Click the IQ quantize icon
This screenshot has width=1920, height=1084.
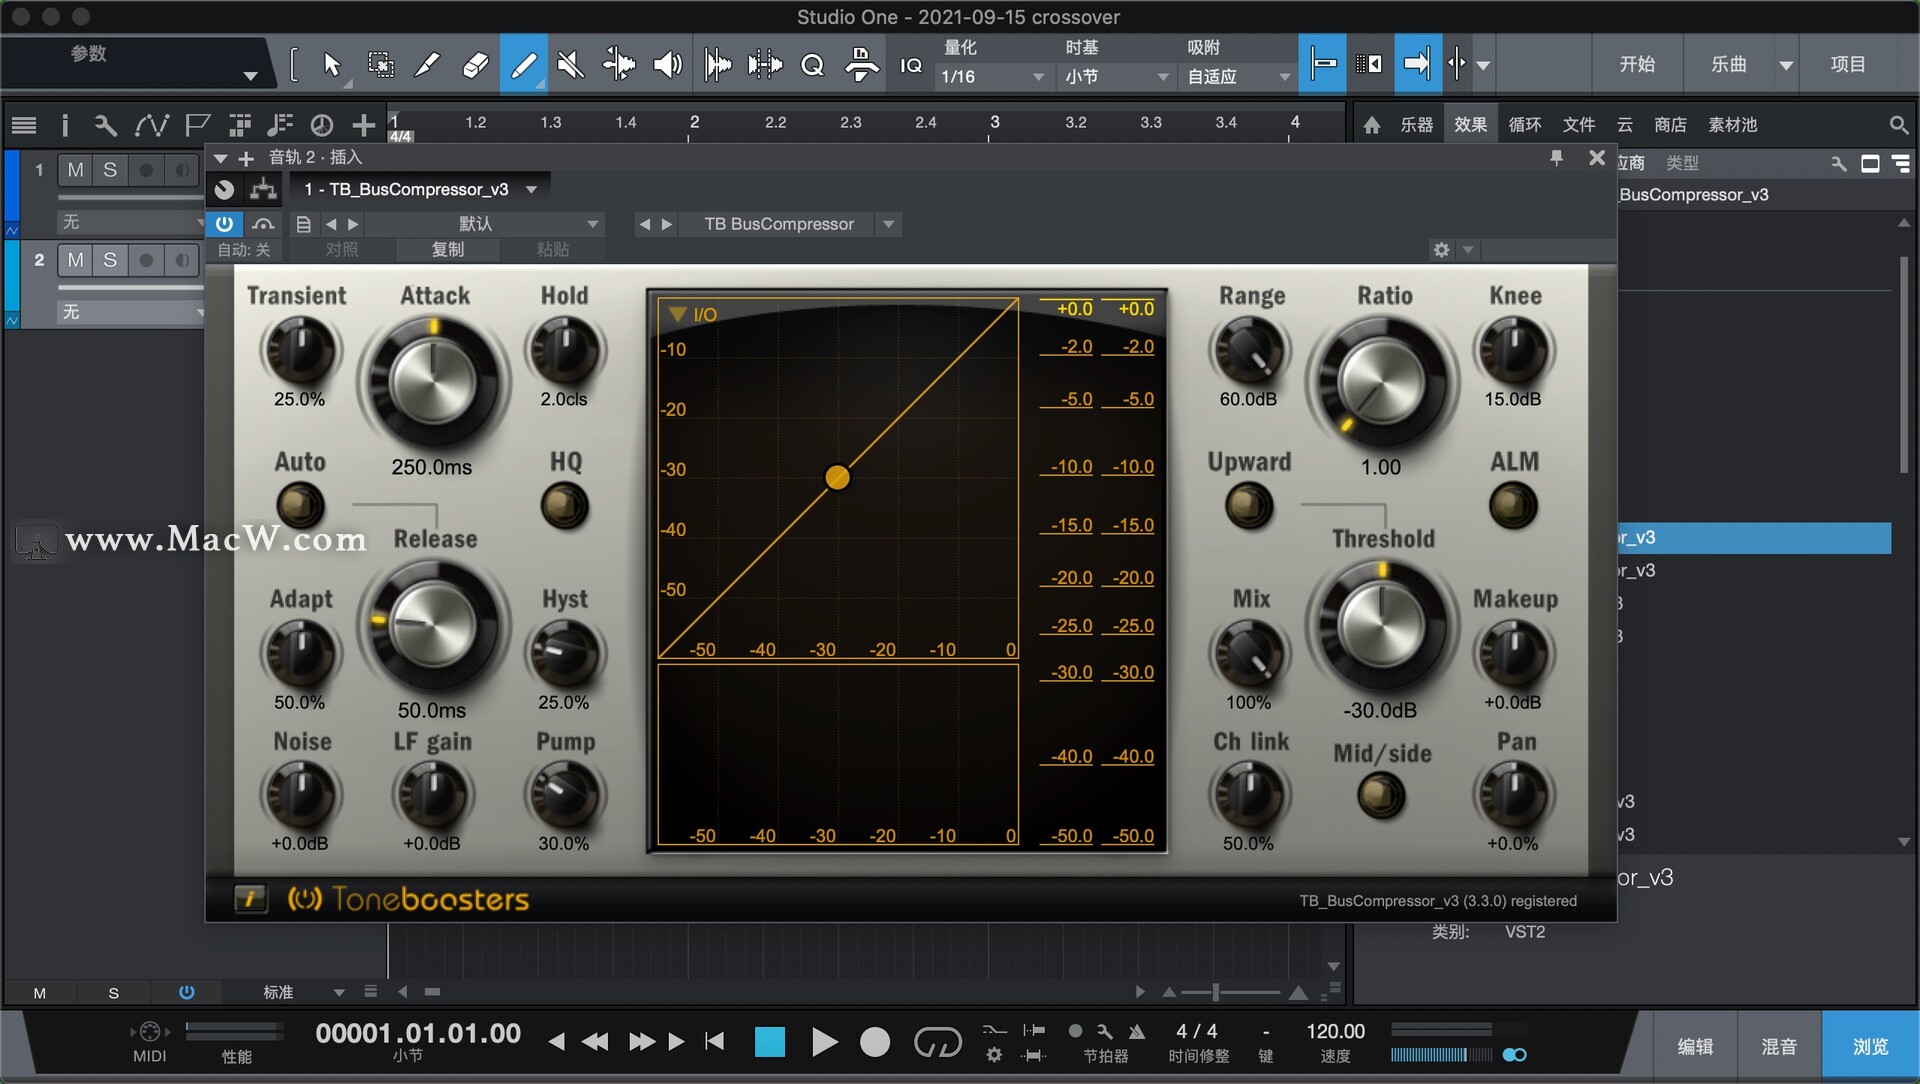(x=910, y=66)
